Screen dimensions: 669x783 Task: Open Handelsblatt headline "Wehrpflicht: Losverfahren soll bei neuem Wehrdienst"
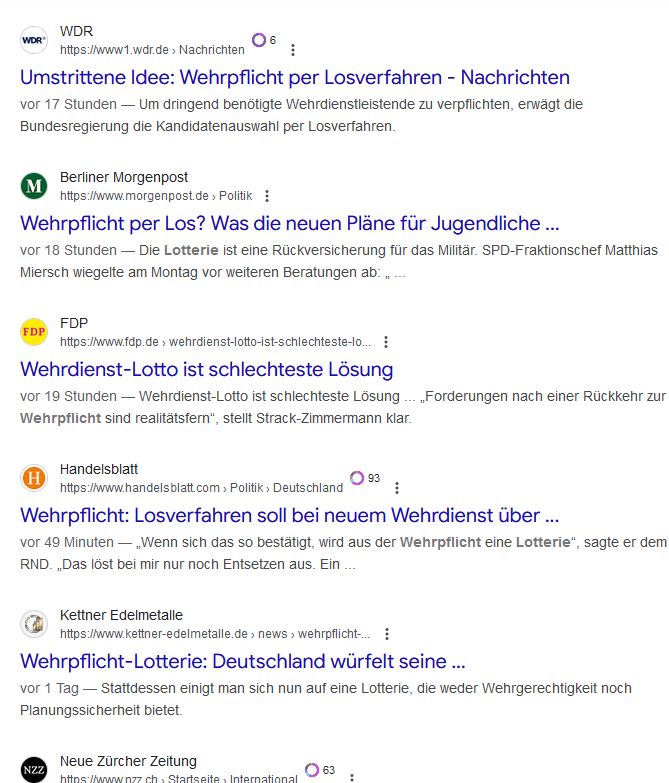(289, 515)
